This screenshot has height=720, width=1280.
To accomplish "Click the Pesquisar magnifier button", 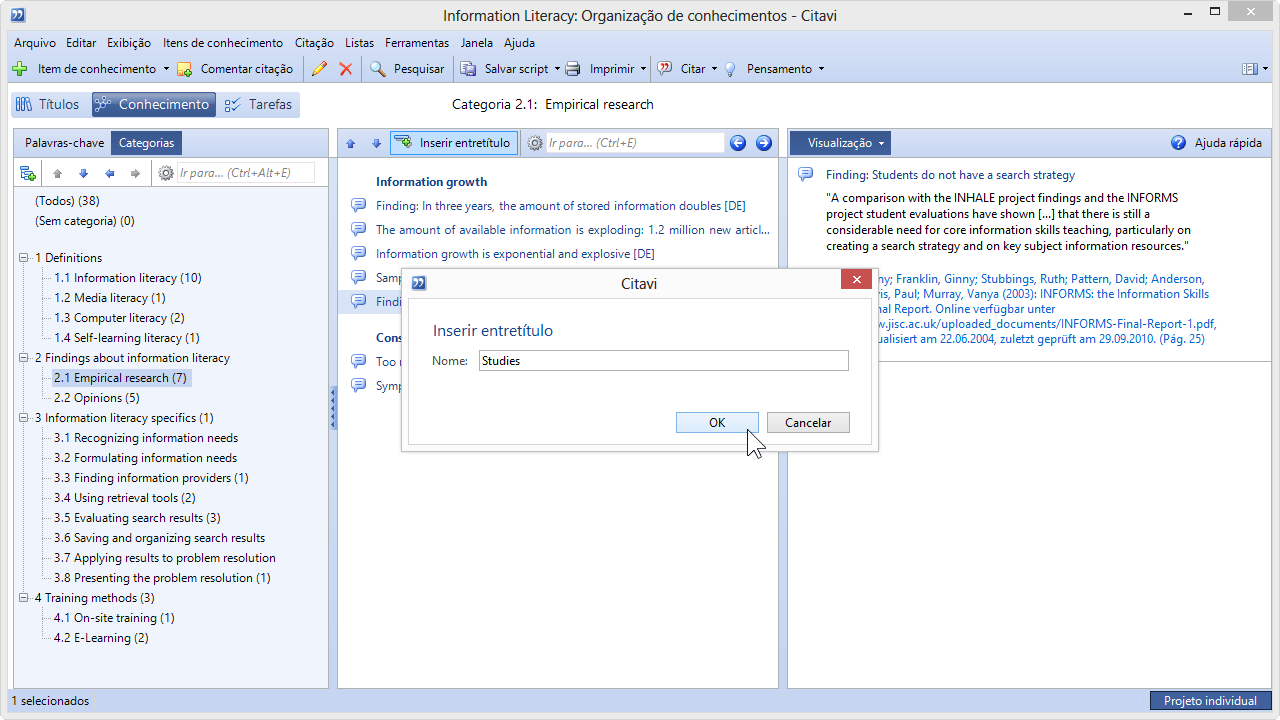I will pos(407,69).
